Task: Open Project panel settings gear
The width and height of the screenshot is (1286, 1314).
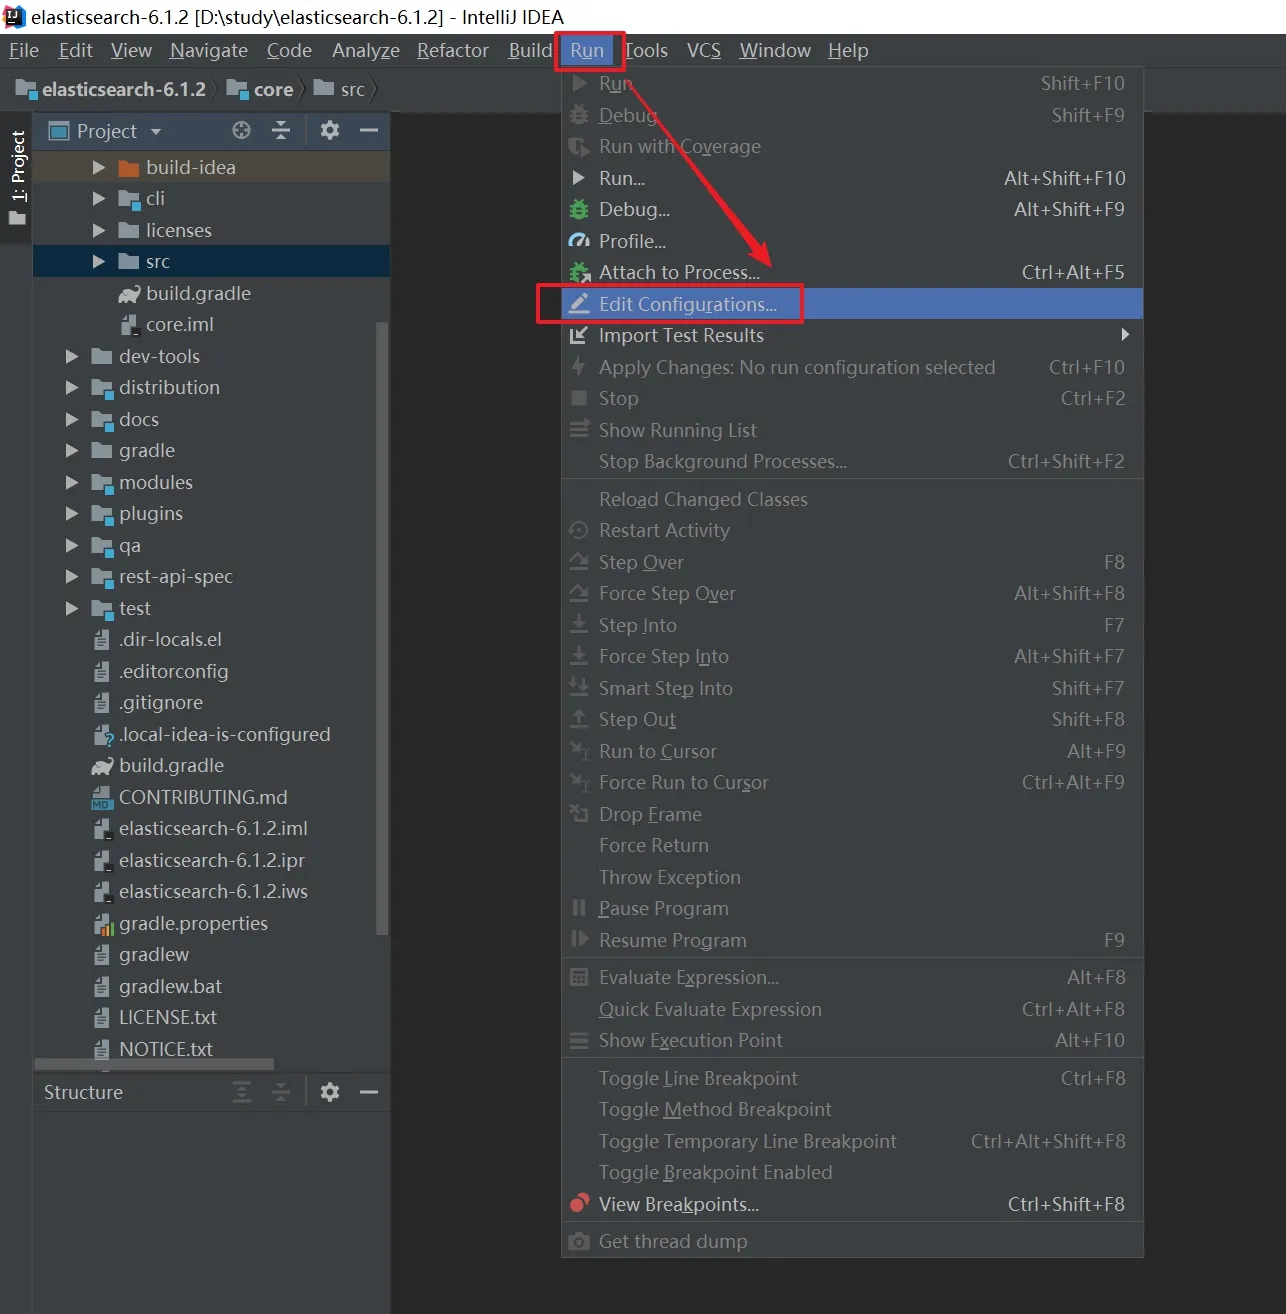Action: pyautogui.click(x=330, y=130)
